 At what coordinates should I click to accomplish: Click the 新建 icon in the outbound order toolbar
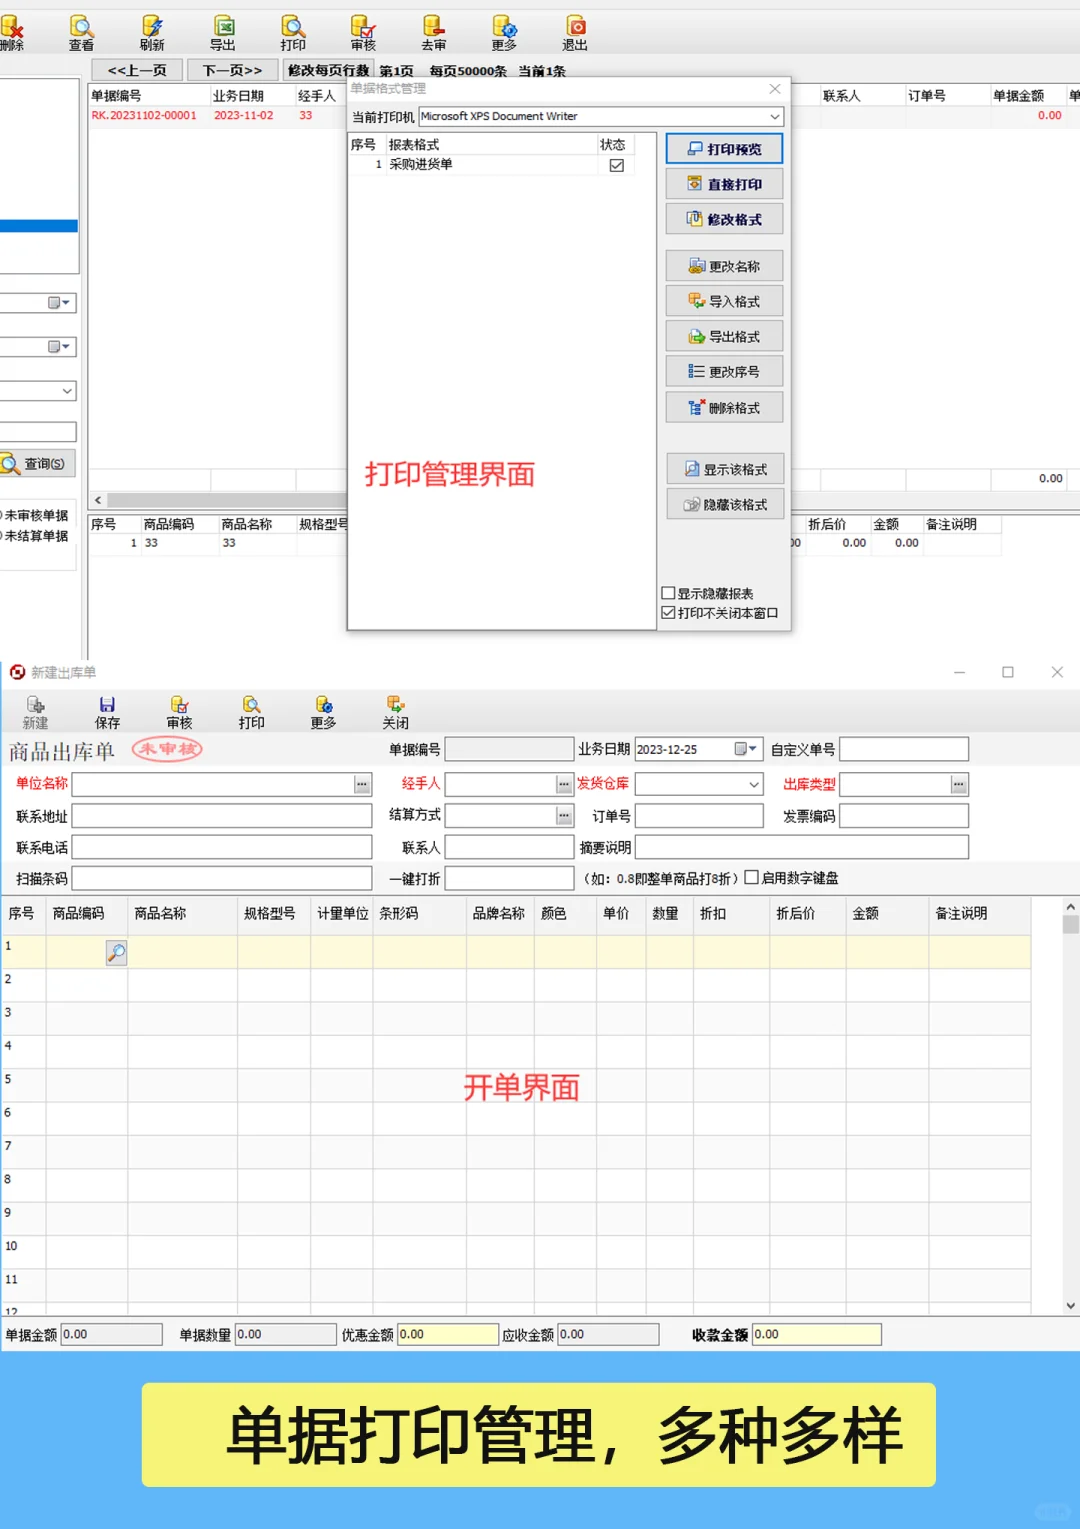[x=35, y=712]
